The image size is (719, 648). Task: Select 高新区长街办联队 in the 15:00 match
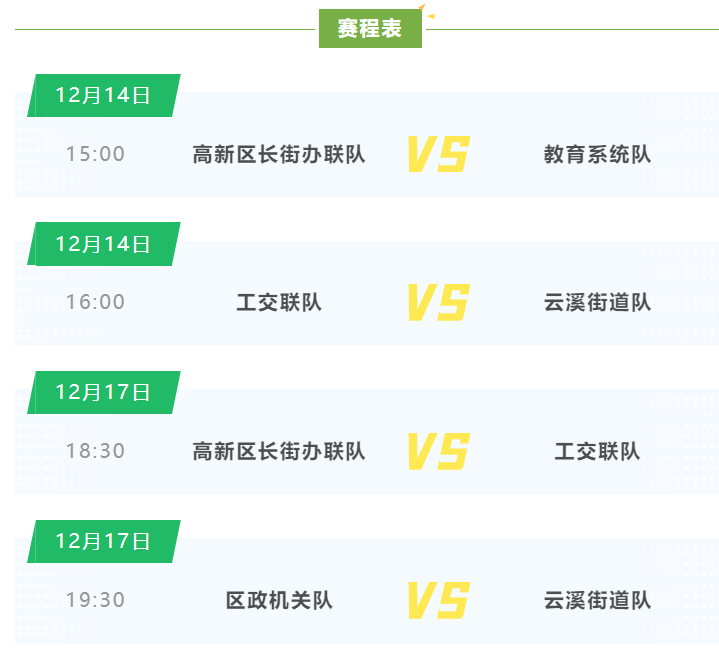tap(279, 154)
